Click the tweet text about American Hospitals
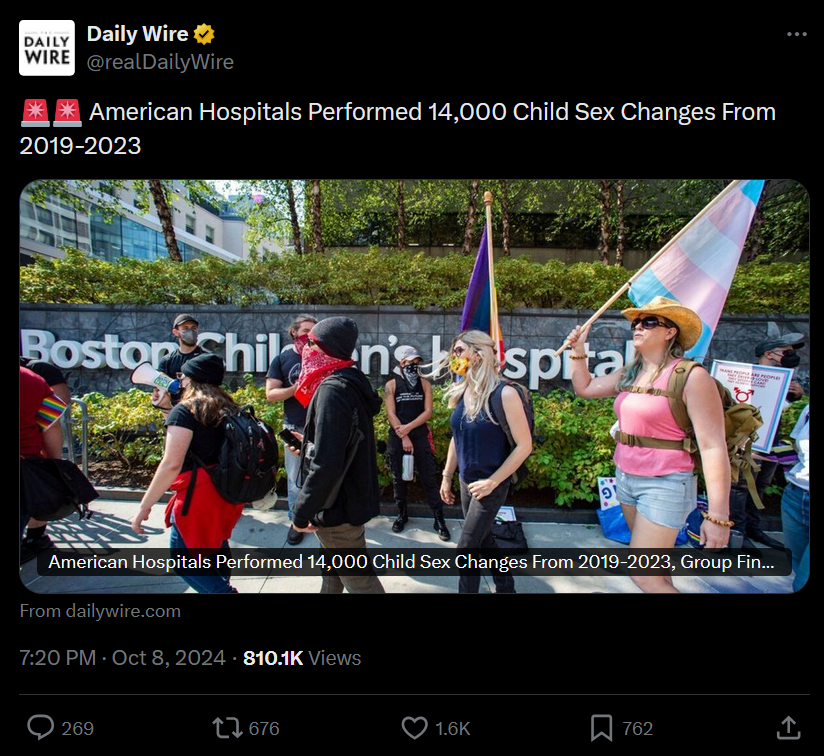The width and height of the screenshot is (824, 756). pos(398,129)
